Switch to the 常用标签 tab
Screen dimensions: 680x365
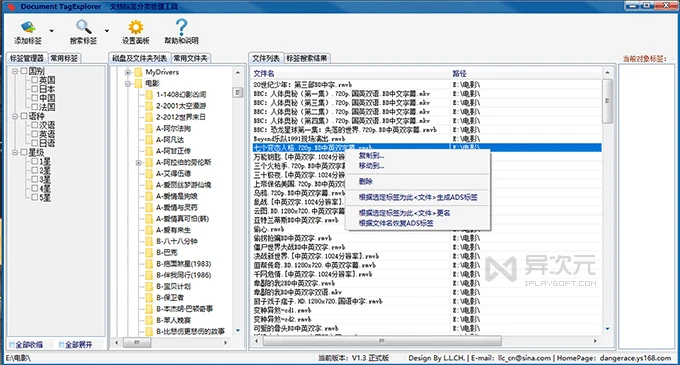tap(64, 58)
